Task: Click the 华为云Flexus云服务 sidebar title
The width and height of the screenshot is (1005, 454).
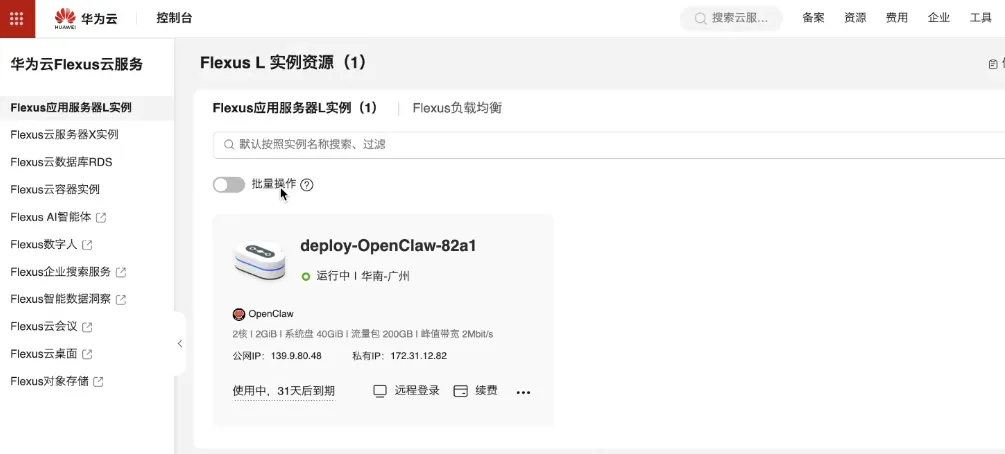Action: [x=77, y=64]
